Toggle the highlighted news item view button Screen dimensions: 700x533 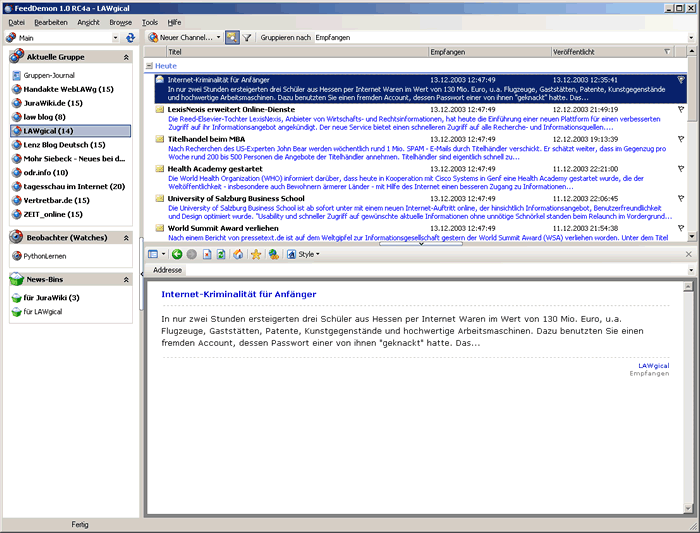coord(231,37)
